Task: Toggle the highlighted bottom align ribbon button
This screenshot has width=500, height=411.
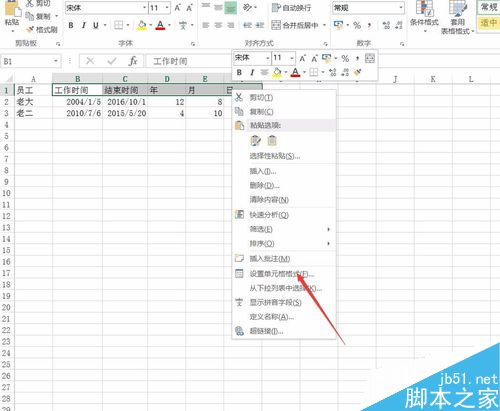Action: point(230,7)
